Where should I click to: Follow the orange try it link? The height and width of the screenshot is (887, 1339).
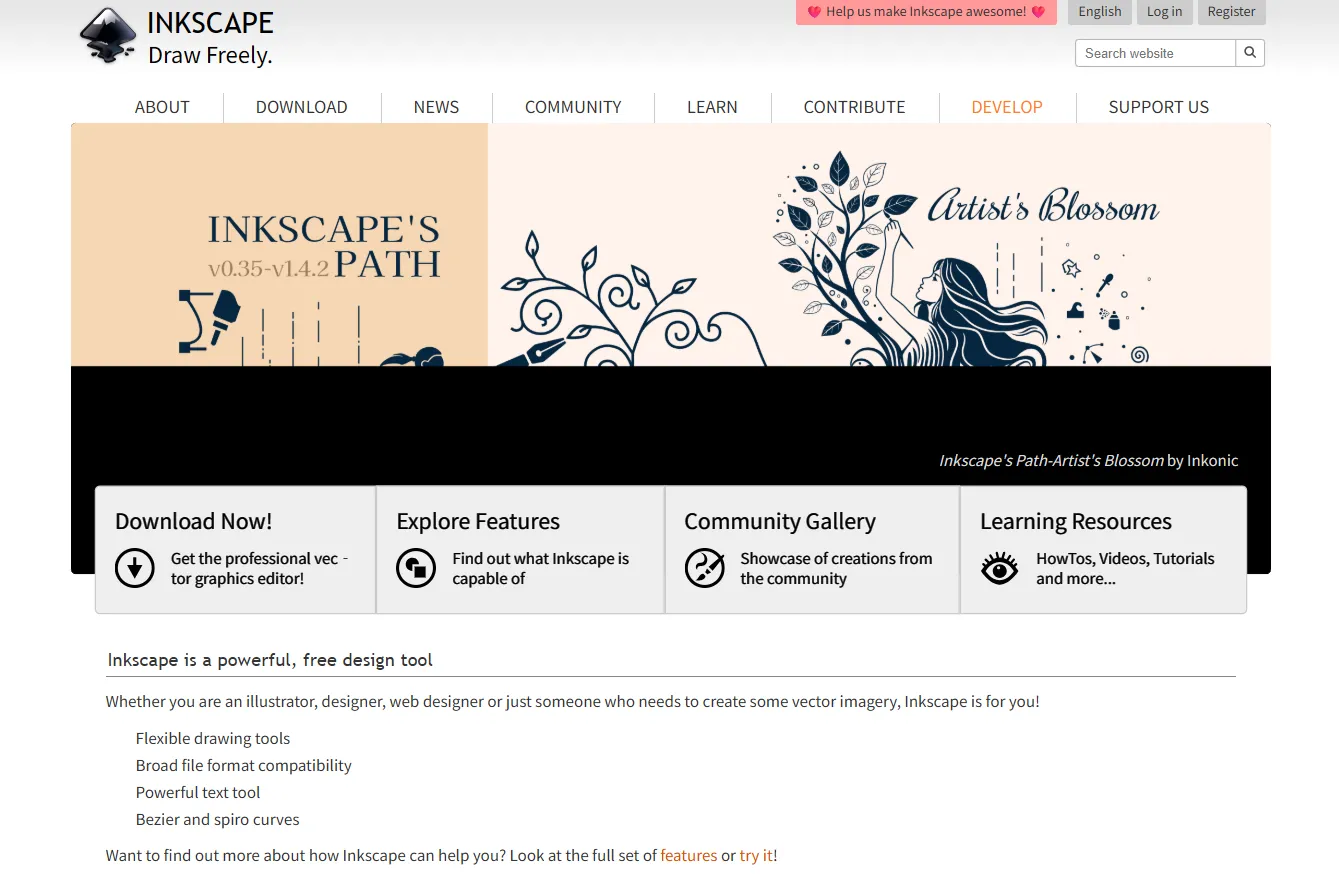click(756, 856)
